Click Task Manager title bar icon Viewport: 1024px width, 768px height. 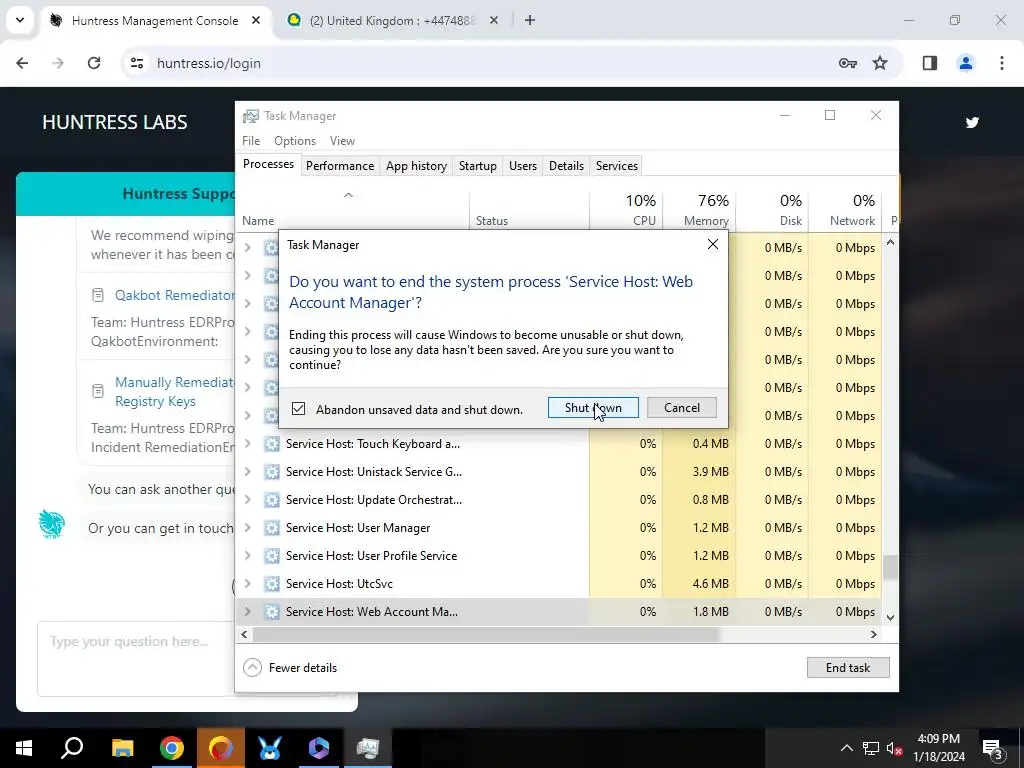251,116
